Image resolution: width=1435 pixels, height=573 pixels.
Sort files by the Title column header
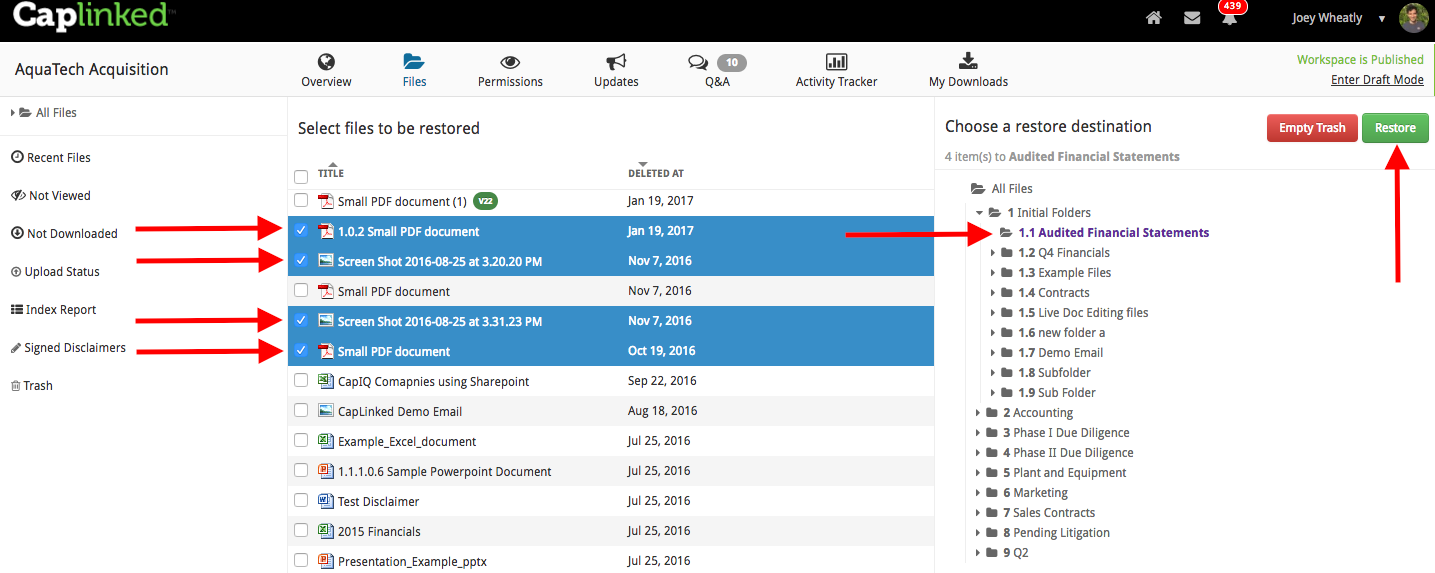(x=331, y=173)
